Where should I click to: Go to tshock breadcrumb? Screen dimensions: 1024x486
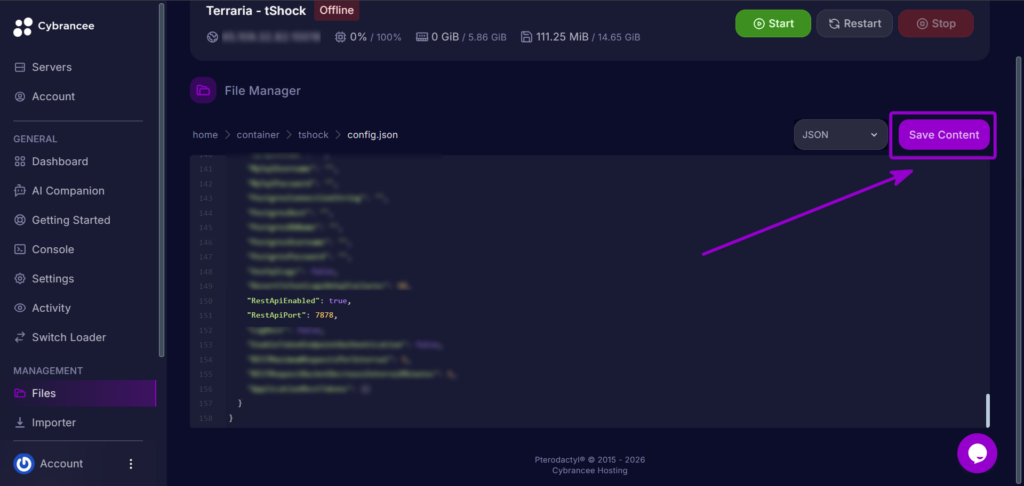[x=313, y=135]
